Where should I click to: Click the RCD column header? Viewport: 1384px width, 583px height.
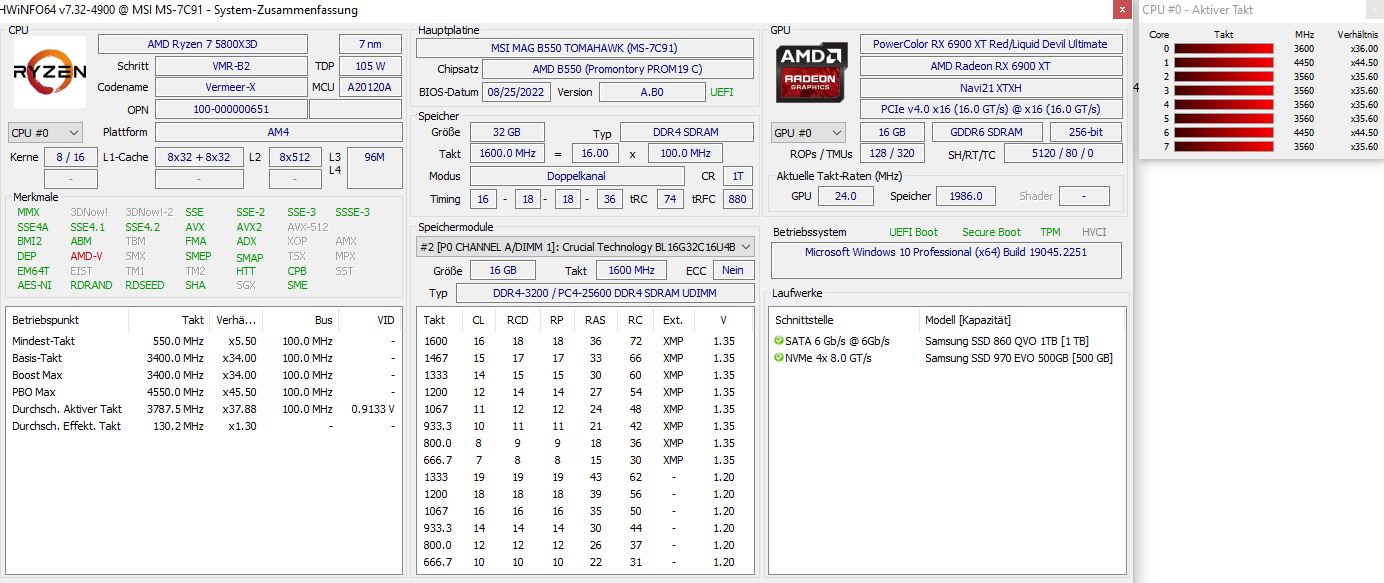pos(517,320)
